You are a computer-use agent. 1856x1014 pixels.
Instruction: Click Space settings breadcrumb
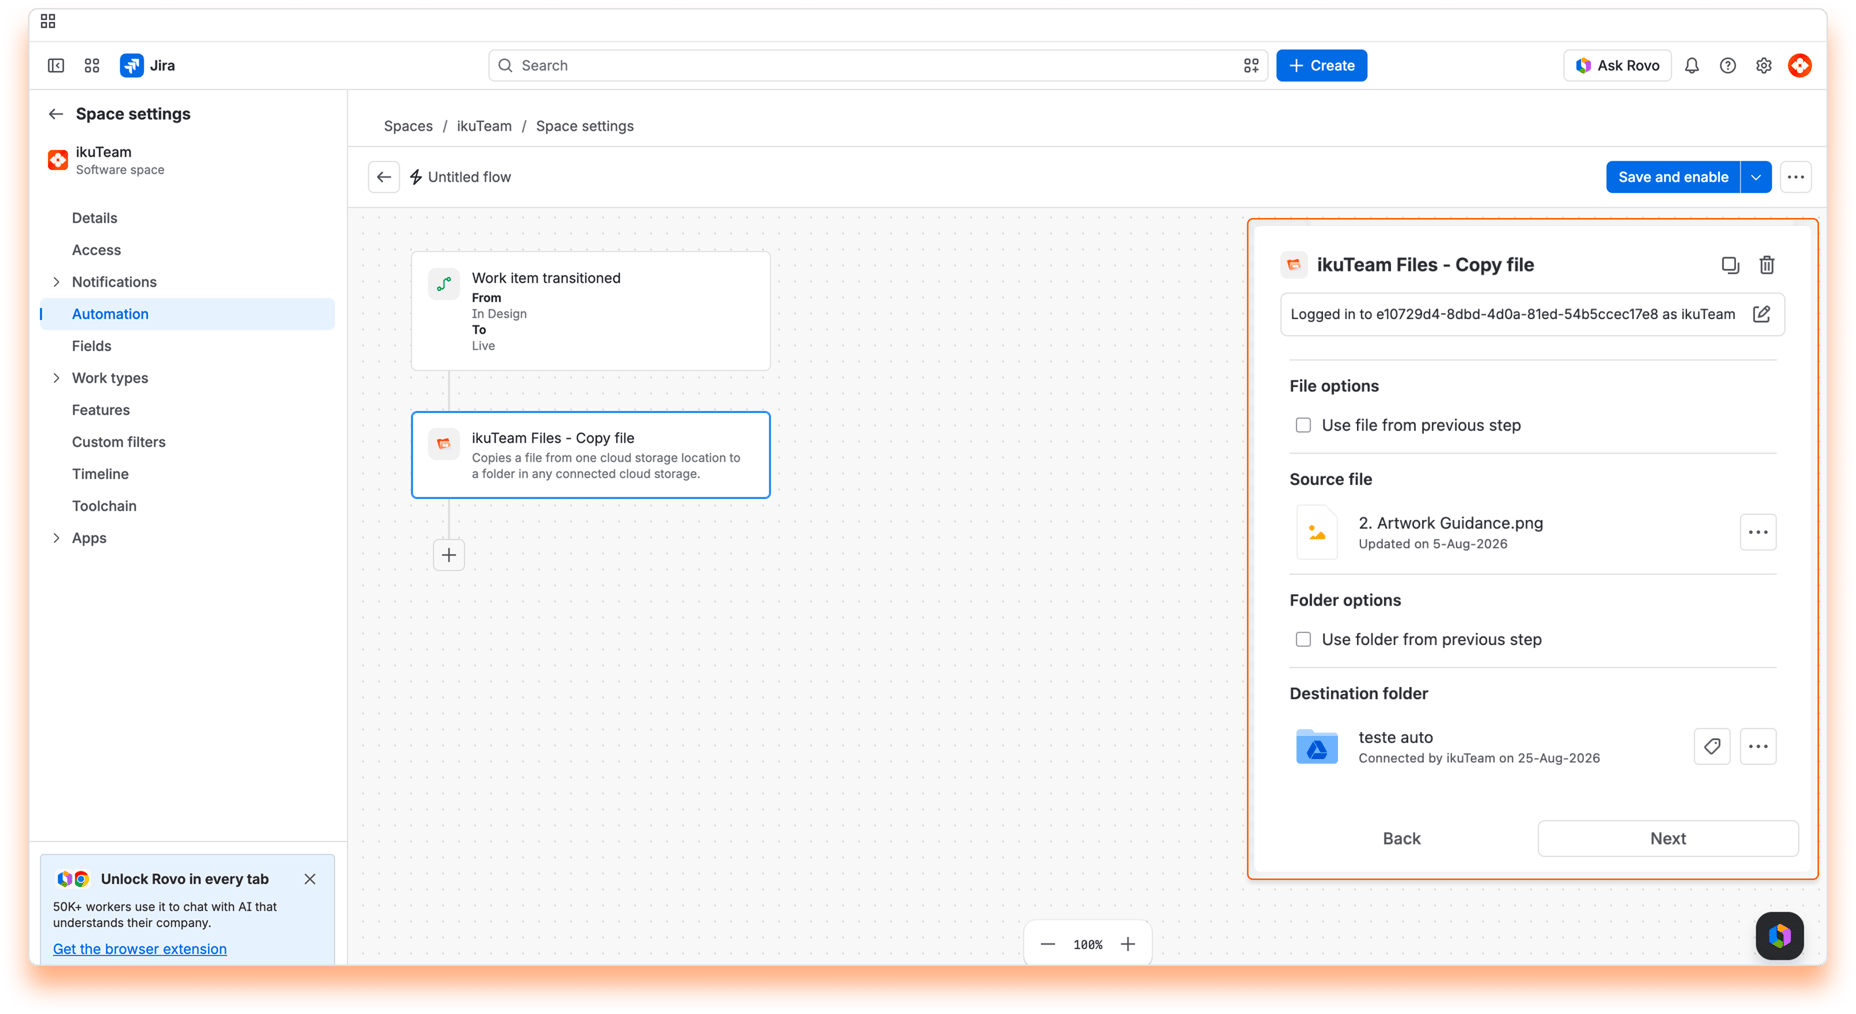(585, 126)
